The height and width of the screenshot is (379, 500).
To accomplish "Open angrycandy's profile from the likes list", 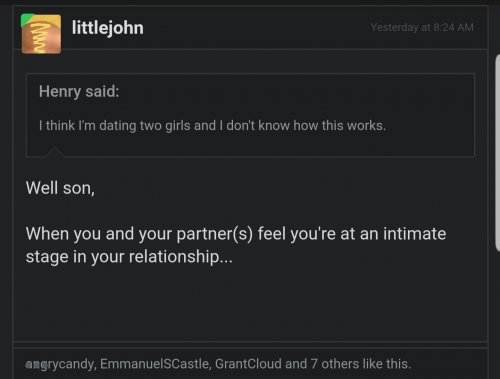I will pyautogui.click(x=61, y=364).
